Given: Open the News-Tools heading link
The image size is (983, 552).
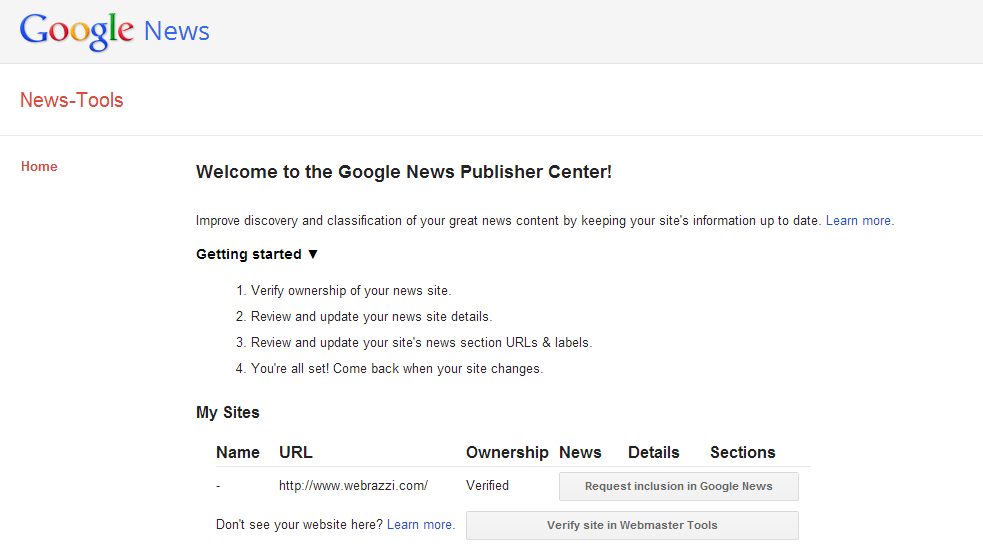Looking at the screenshot, I should [x=71, y=100].
